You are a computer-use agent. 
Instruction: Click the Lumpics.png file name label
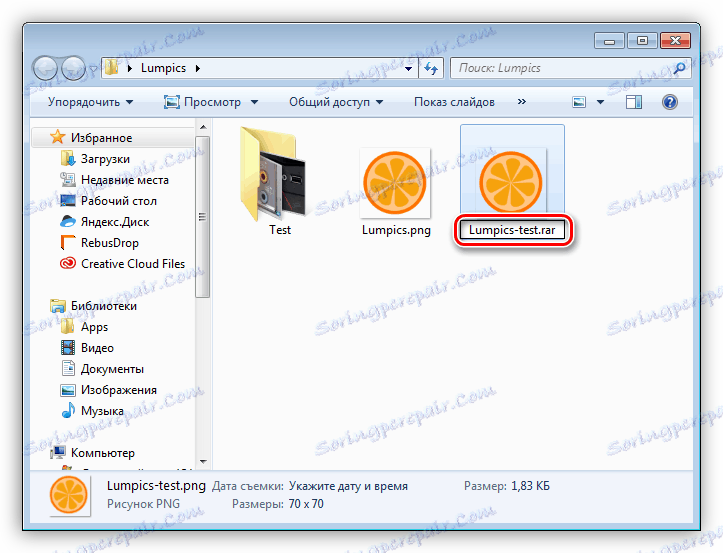pos(396,230)
